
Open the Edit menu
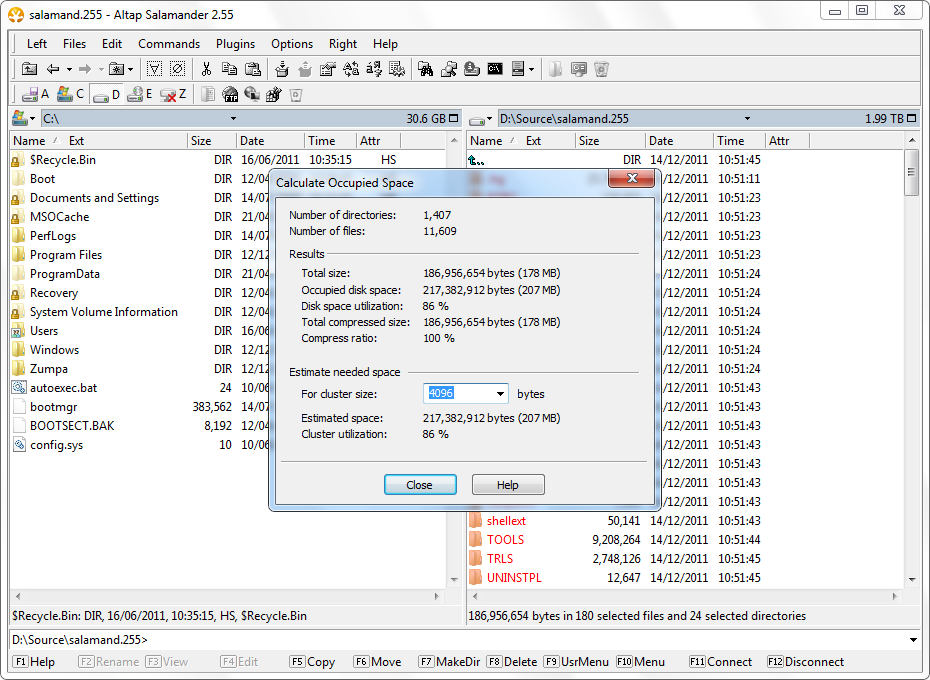[112, 44]
